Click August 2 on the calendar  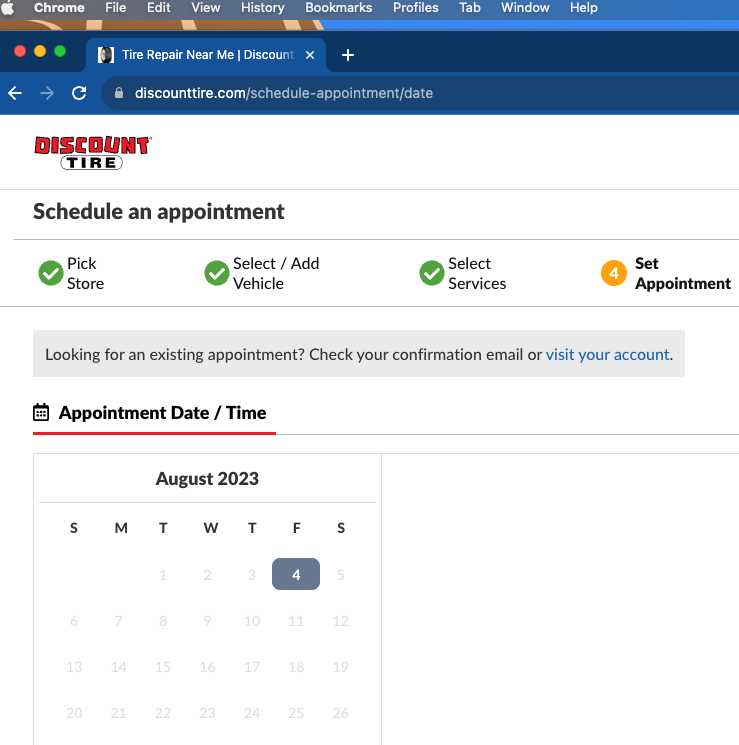[x=207, y=575]
